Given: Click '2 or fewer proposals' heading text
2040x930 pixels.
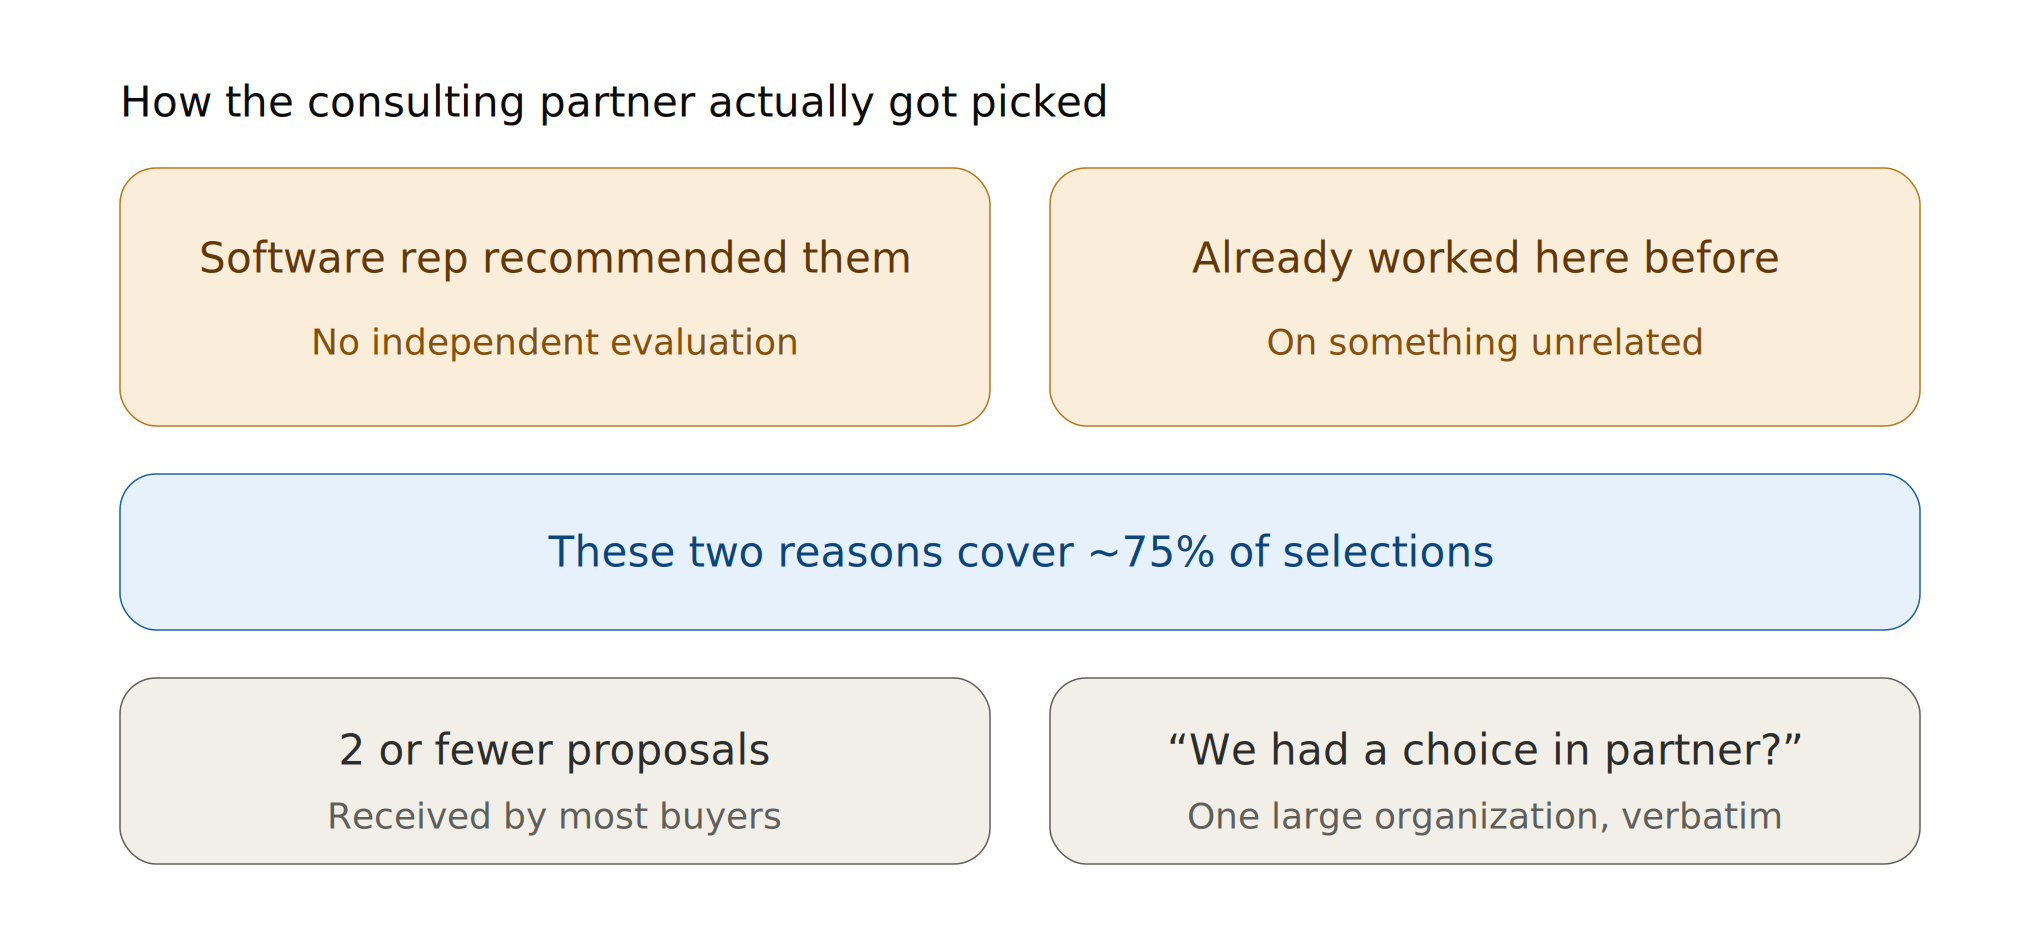Looking at the screenshot, I should point(555,750).
